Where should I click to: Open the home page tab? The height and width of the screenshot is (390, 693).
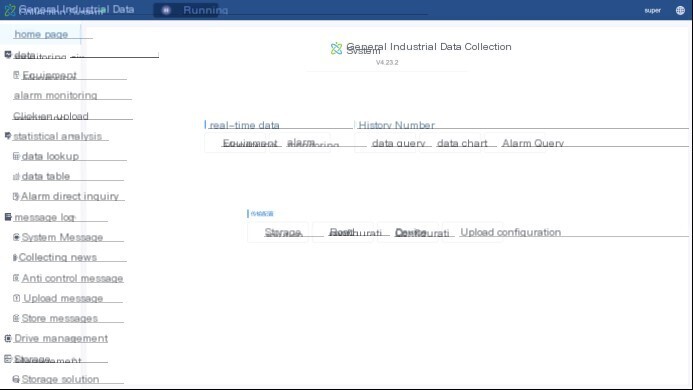coord(41,34)
